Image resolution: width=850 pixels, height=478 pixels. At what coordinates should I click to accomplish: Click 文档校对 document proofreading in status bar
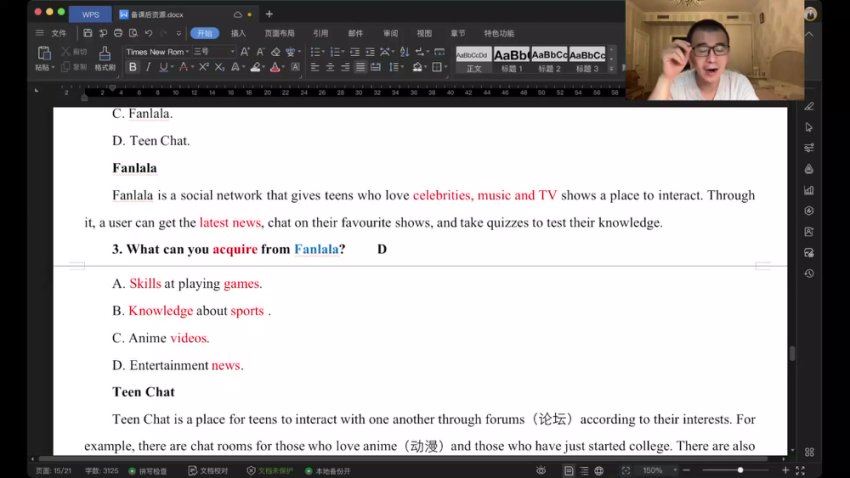208,471
